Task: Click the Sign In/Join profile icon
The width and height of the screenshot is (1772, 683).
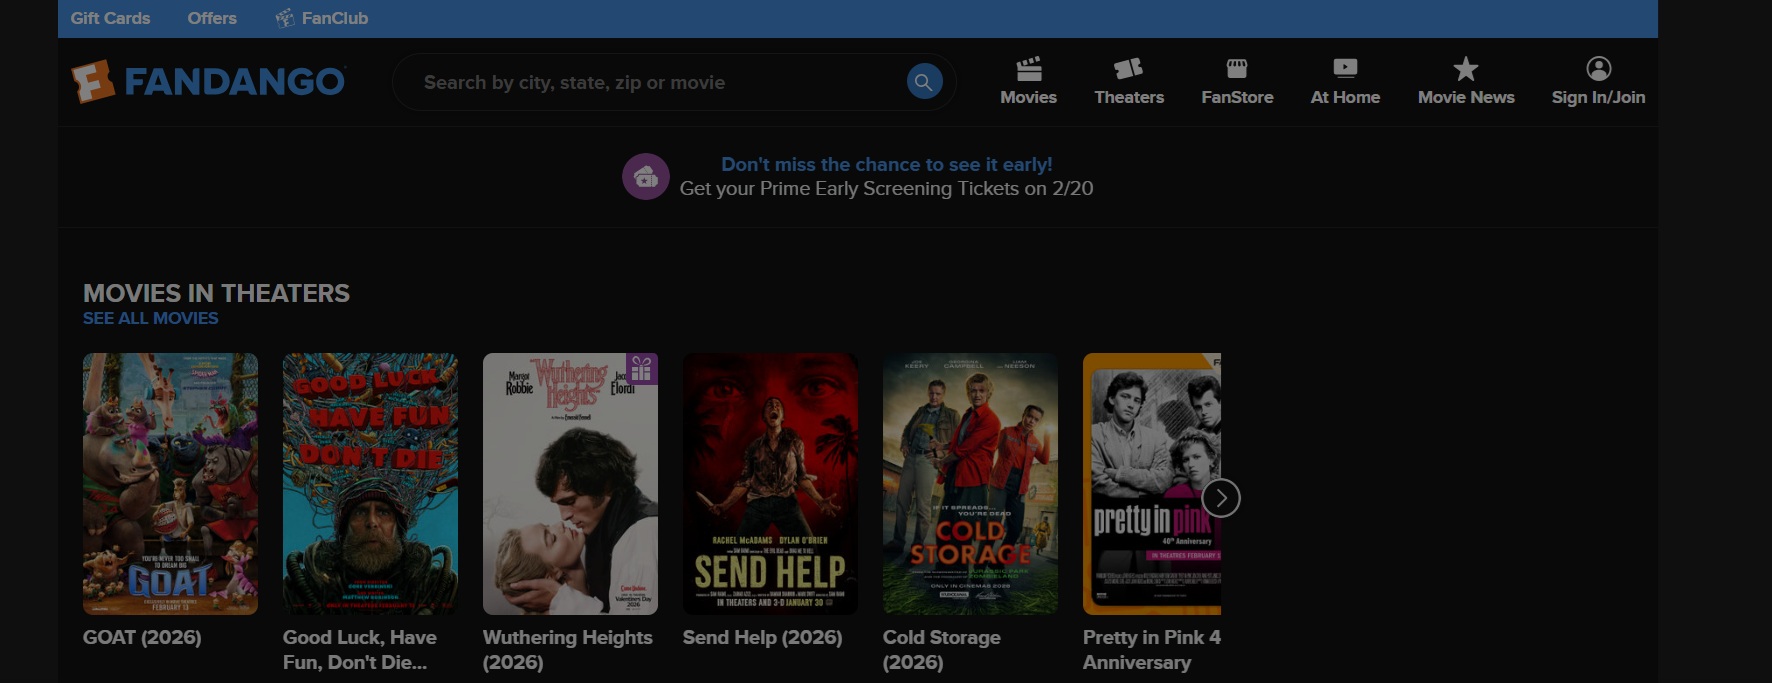Action: tap(1598, 69)
